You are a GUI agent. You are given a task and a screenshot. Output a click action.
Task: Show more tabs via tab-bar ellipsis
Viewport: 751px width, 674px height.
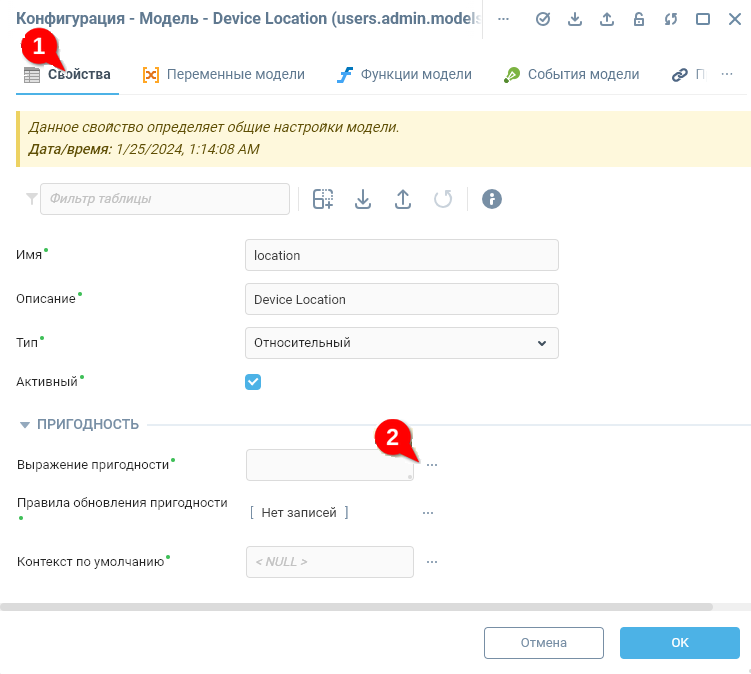[726, 74]
